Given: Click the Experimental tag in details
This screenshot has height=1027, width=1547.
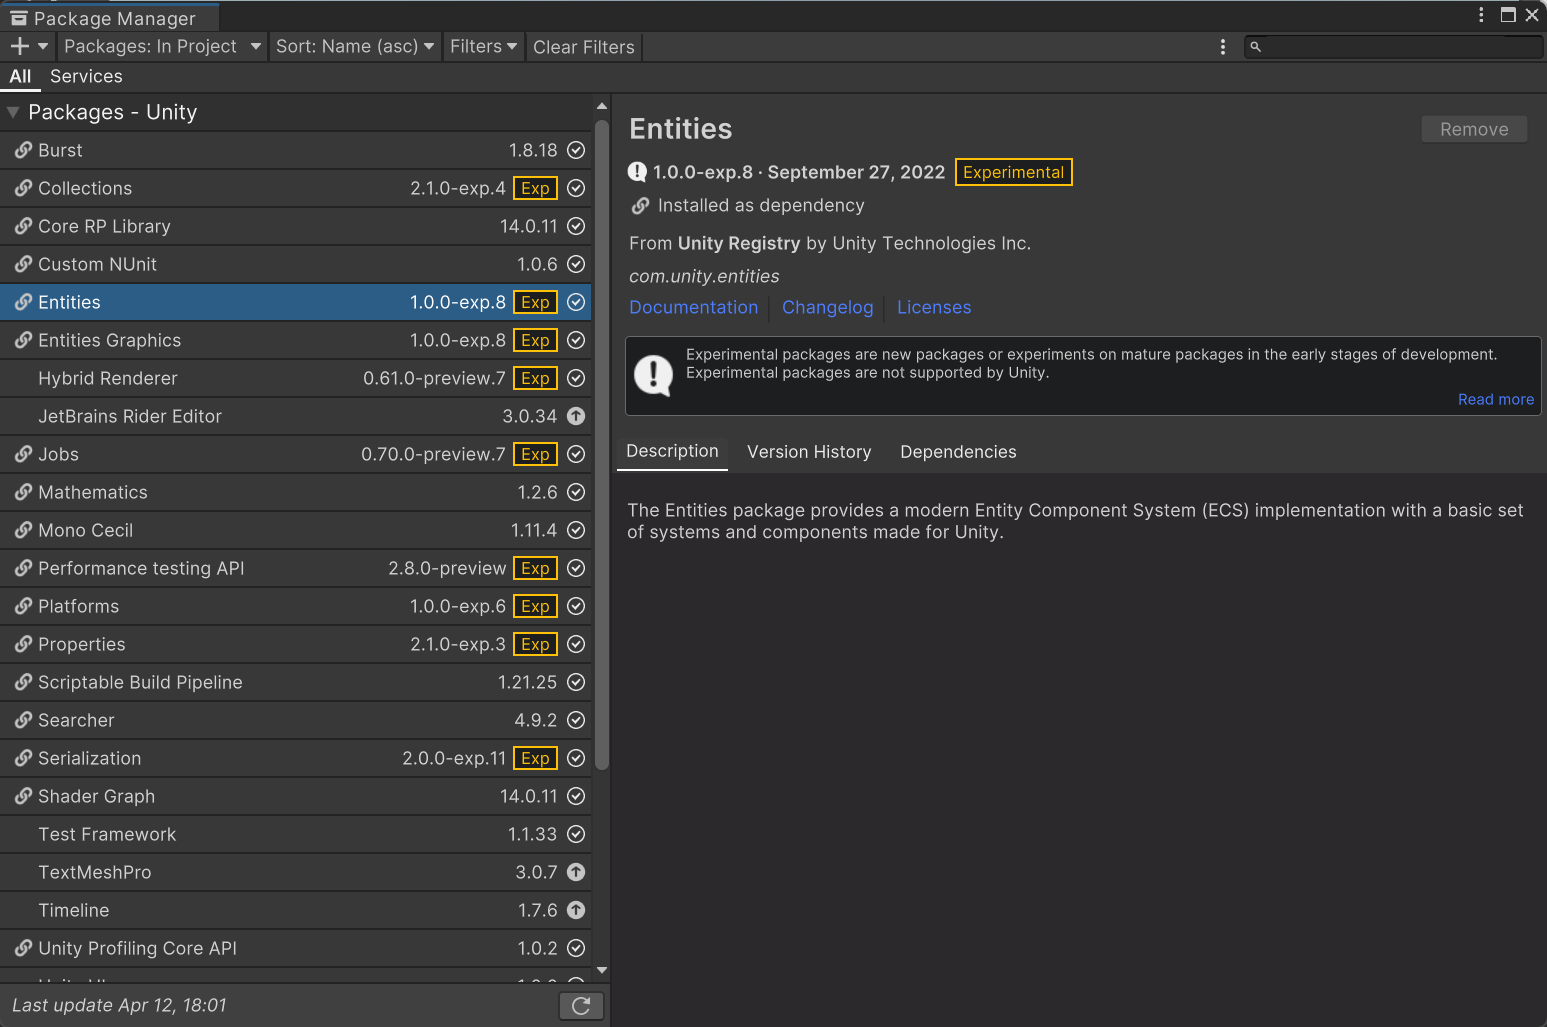Looking at the screenshot, I should (x=1013, y=172).
